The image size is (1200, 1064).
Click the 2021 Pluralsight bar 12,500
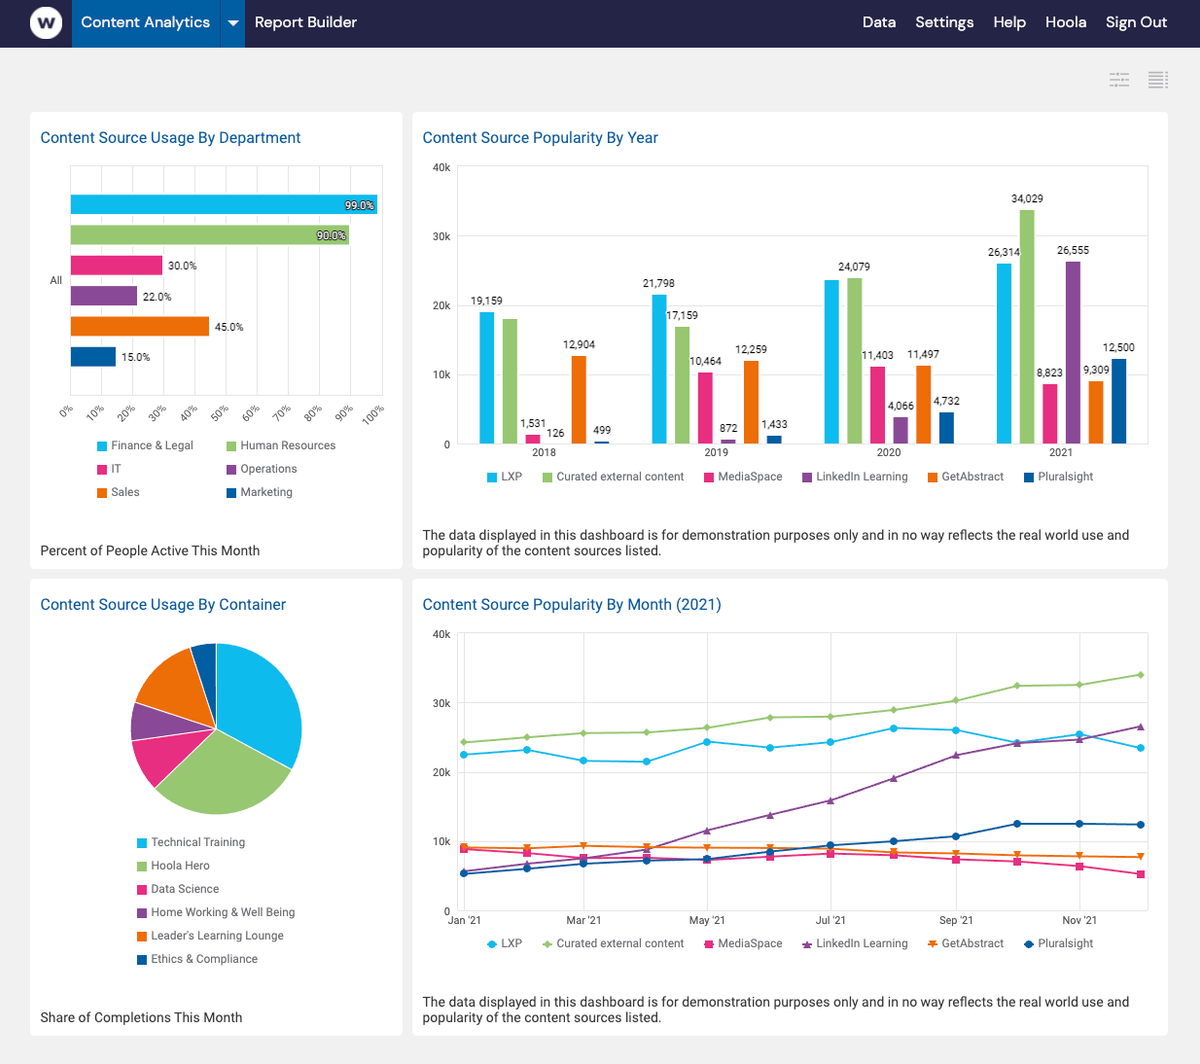tap(1119, 401)
